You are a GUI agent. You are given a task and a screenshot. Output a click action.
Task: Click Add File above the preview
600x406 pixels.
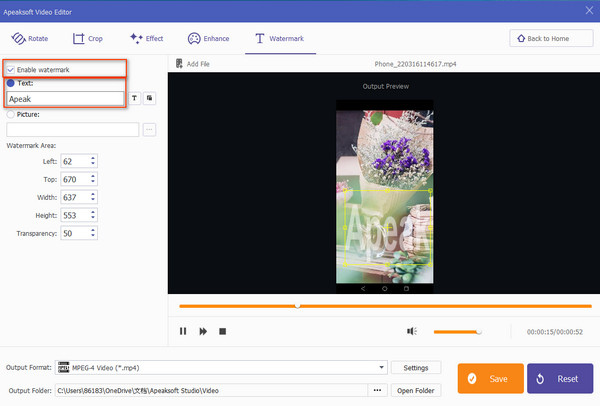tap(192, 64)
